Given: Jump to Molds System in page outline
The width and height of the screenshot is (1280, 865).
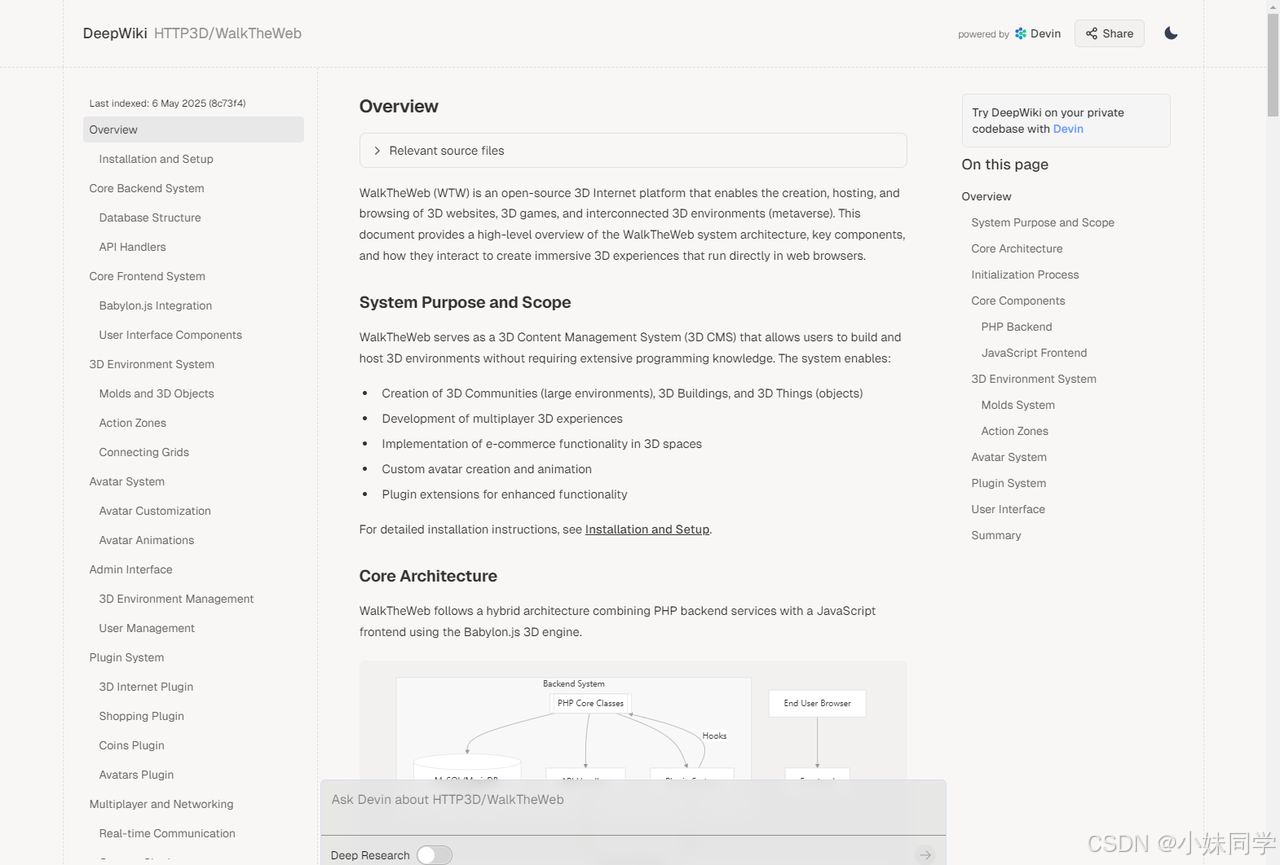Looking at the screenshot, I should point(1017,405).
